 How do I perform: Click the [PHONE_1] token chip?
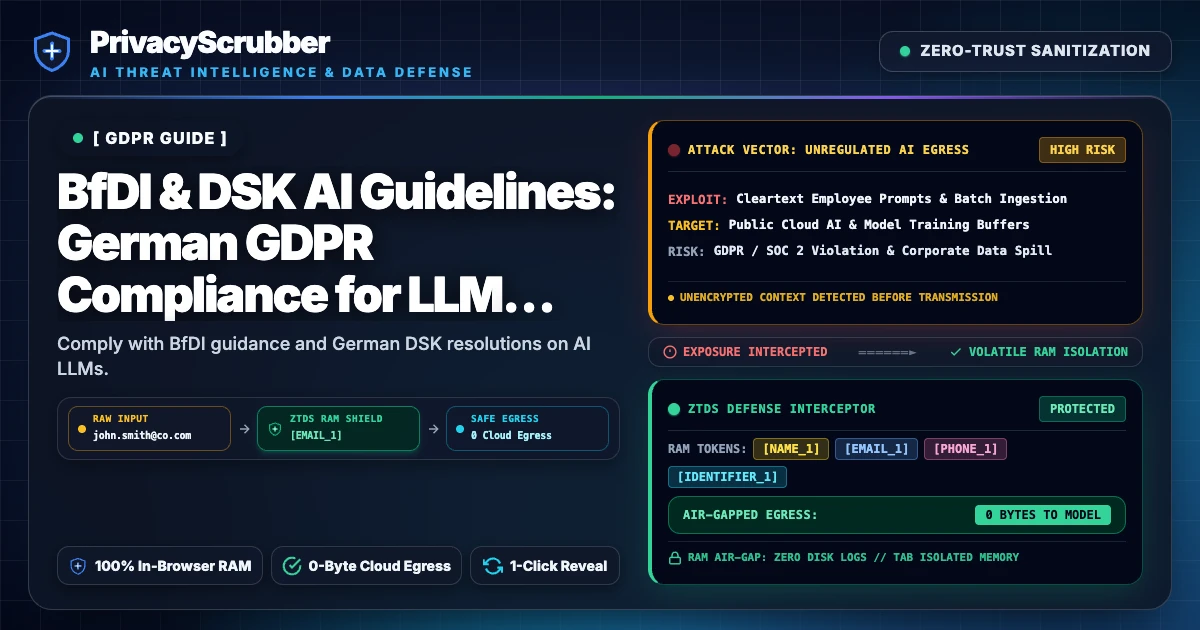[965, 449]
